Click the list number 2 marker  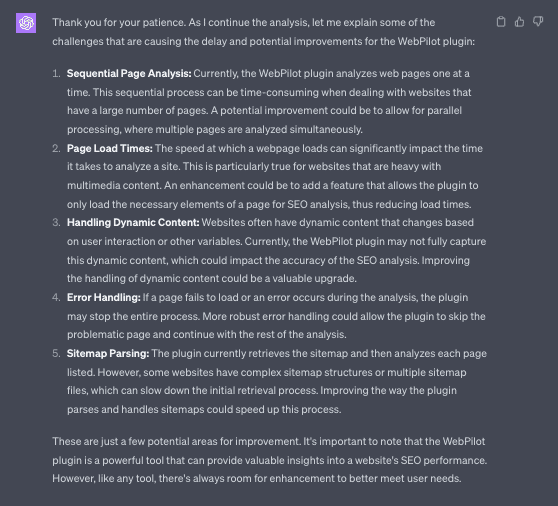[56, 148]
